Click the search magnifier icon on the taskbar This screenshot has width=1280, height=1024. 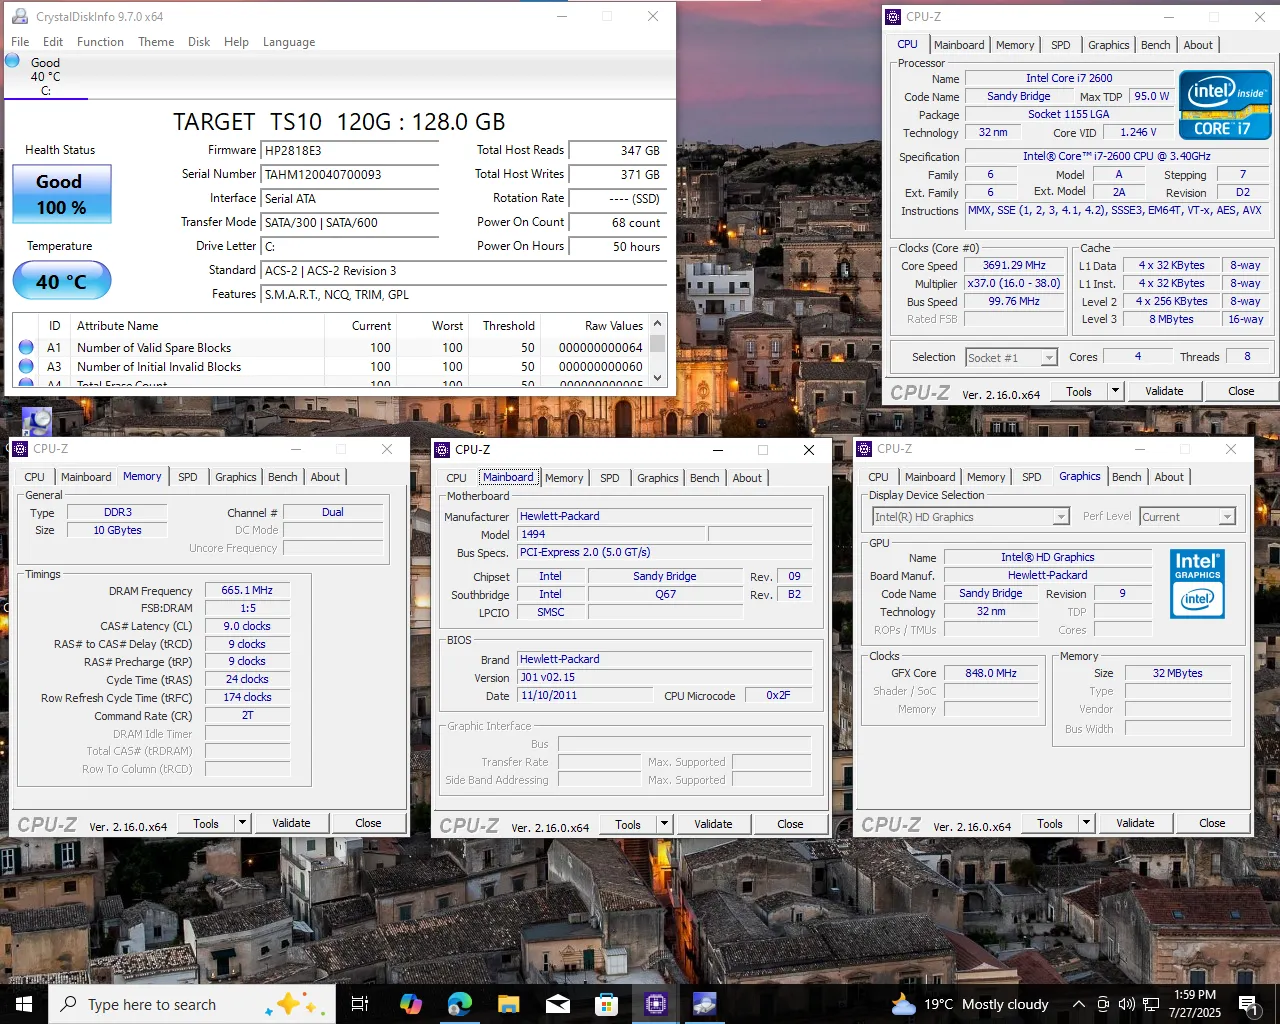(x=68, y=1003)
